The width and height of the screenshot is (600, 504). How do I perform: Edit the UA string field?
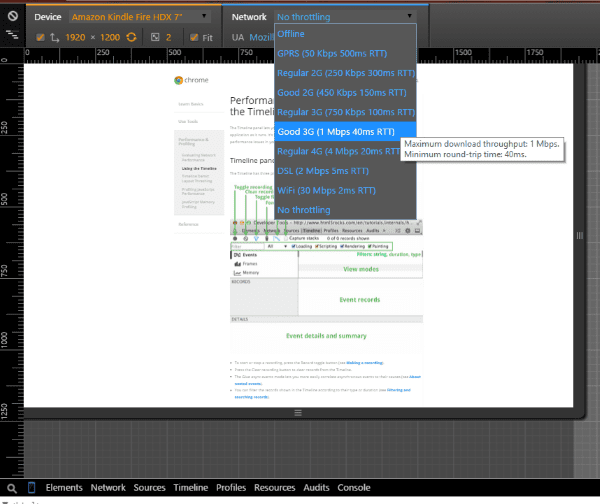(x=261, y=37)
